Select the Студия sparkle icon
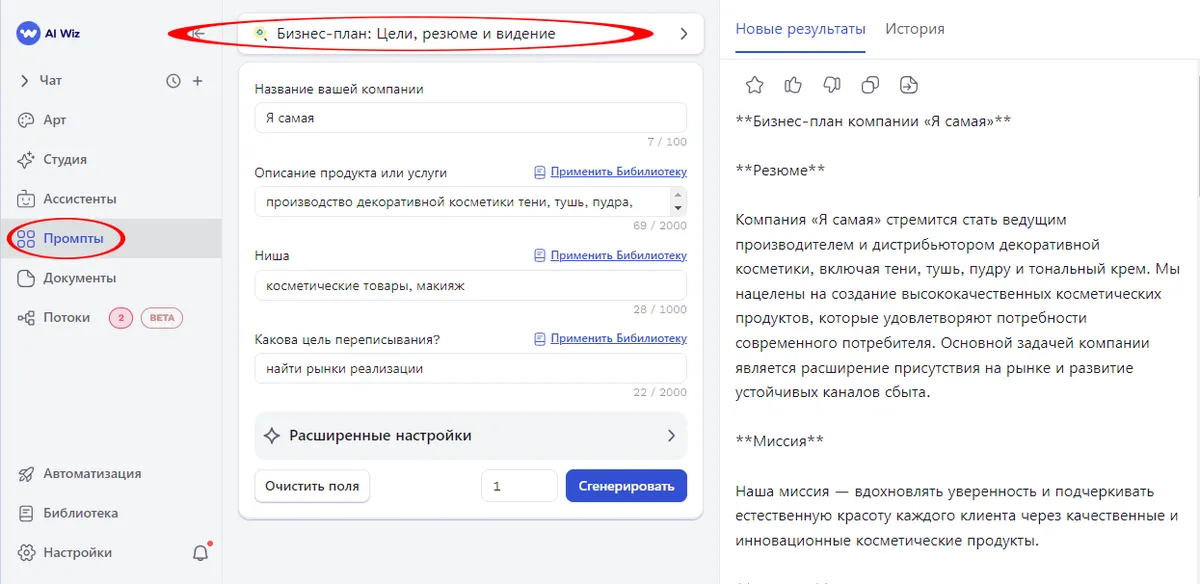 28,159
